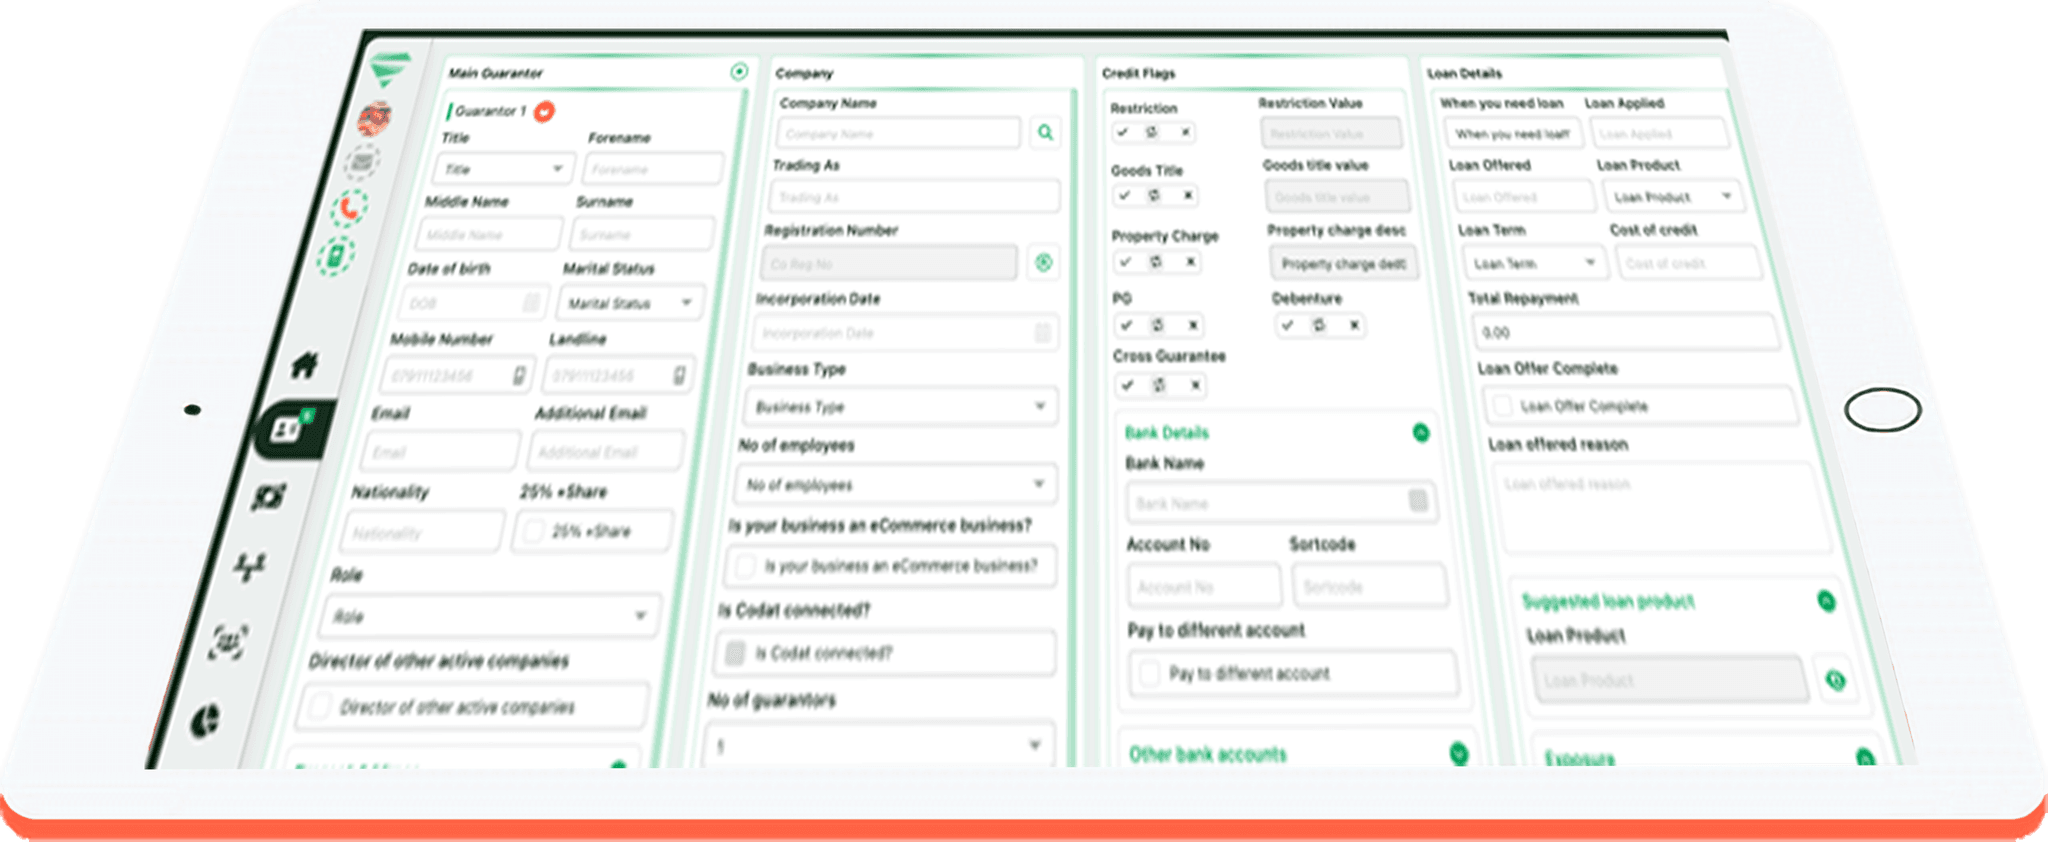The image size is (2048, 842).
Task: Click the tablet home button
Action: click(x=1882, y=410)
